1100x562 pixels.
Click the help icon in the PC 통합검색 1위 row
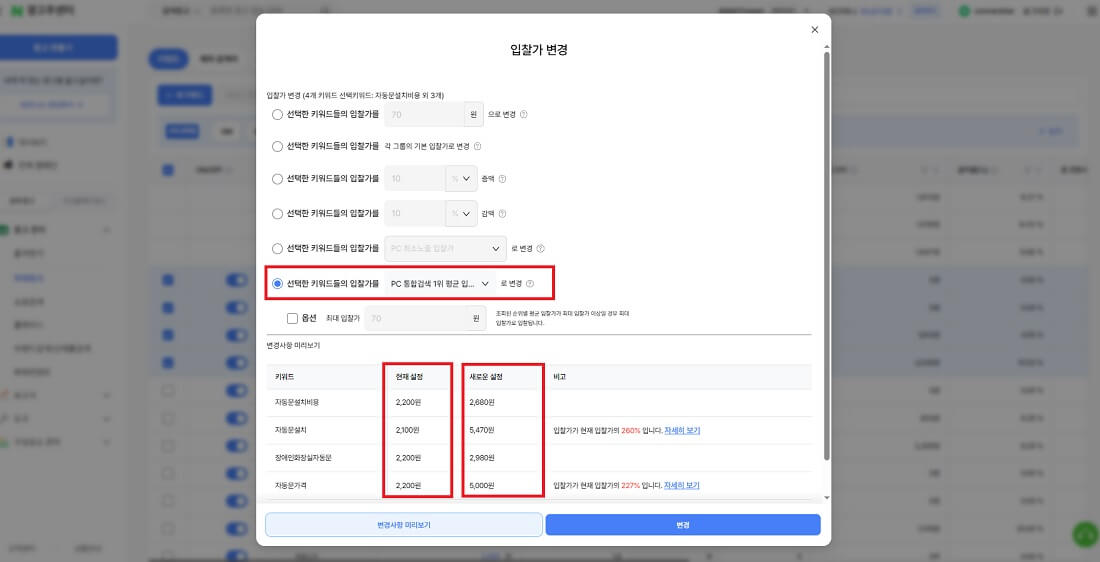click(530, 283)
